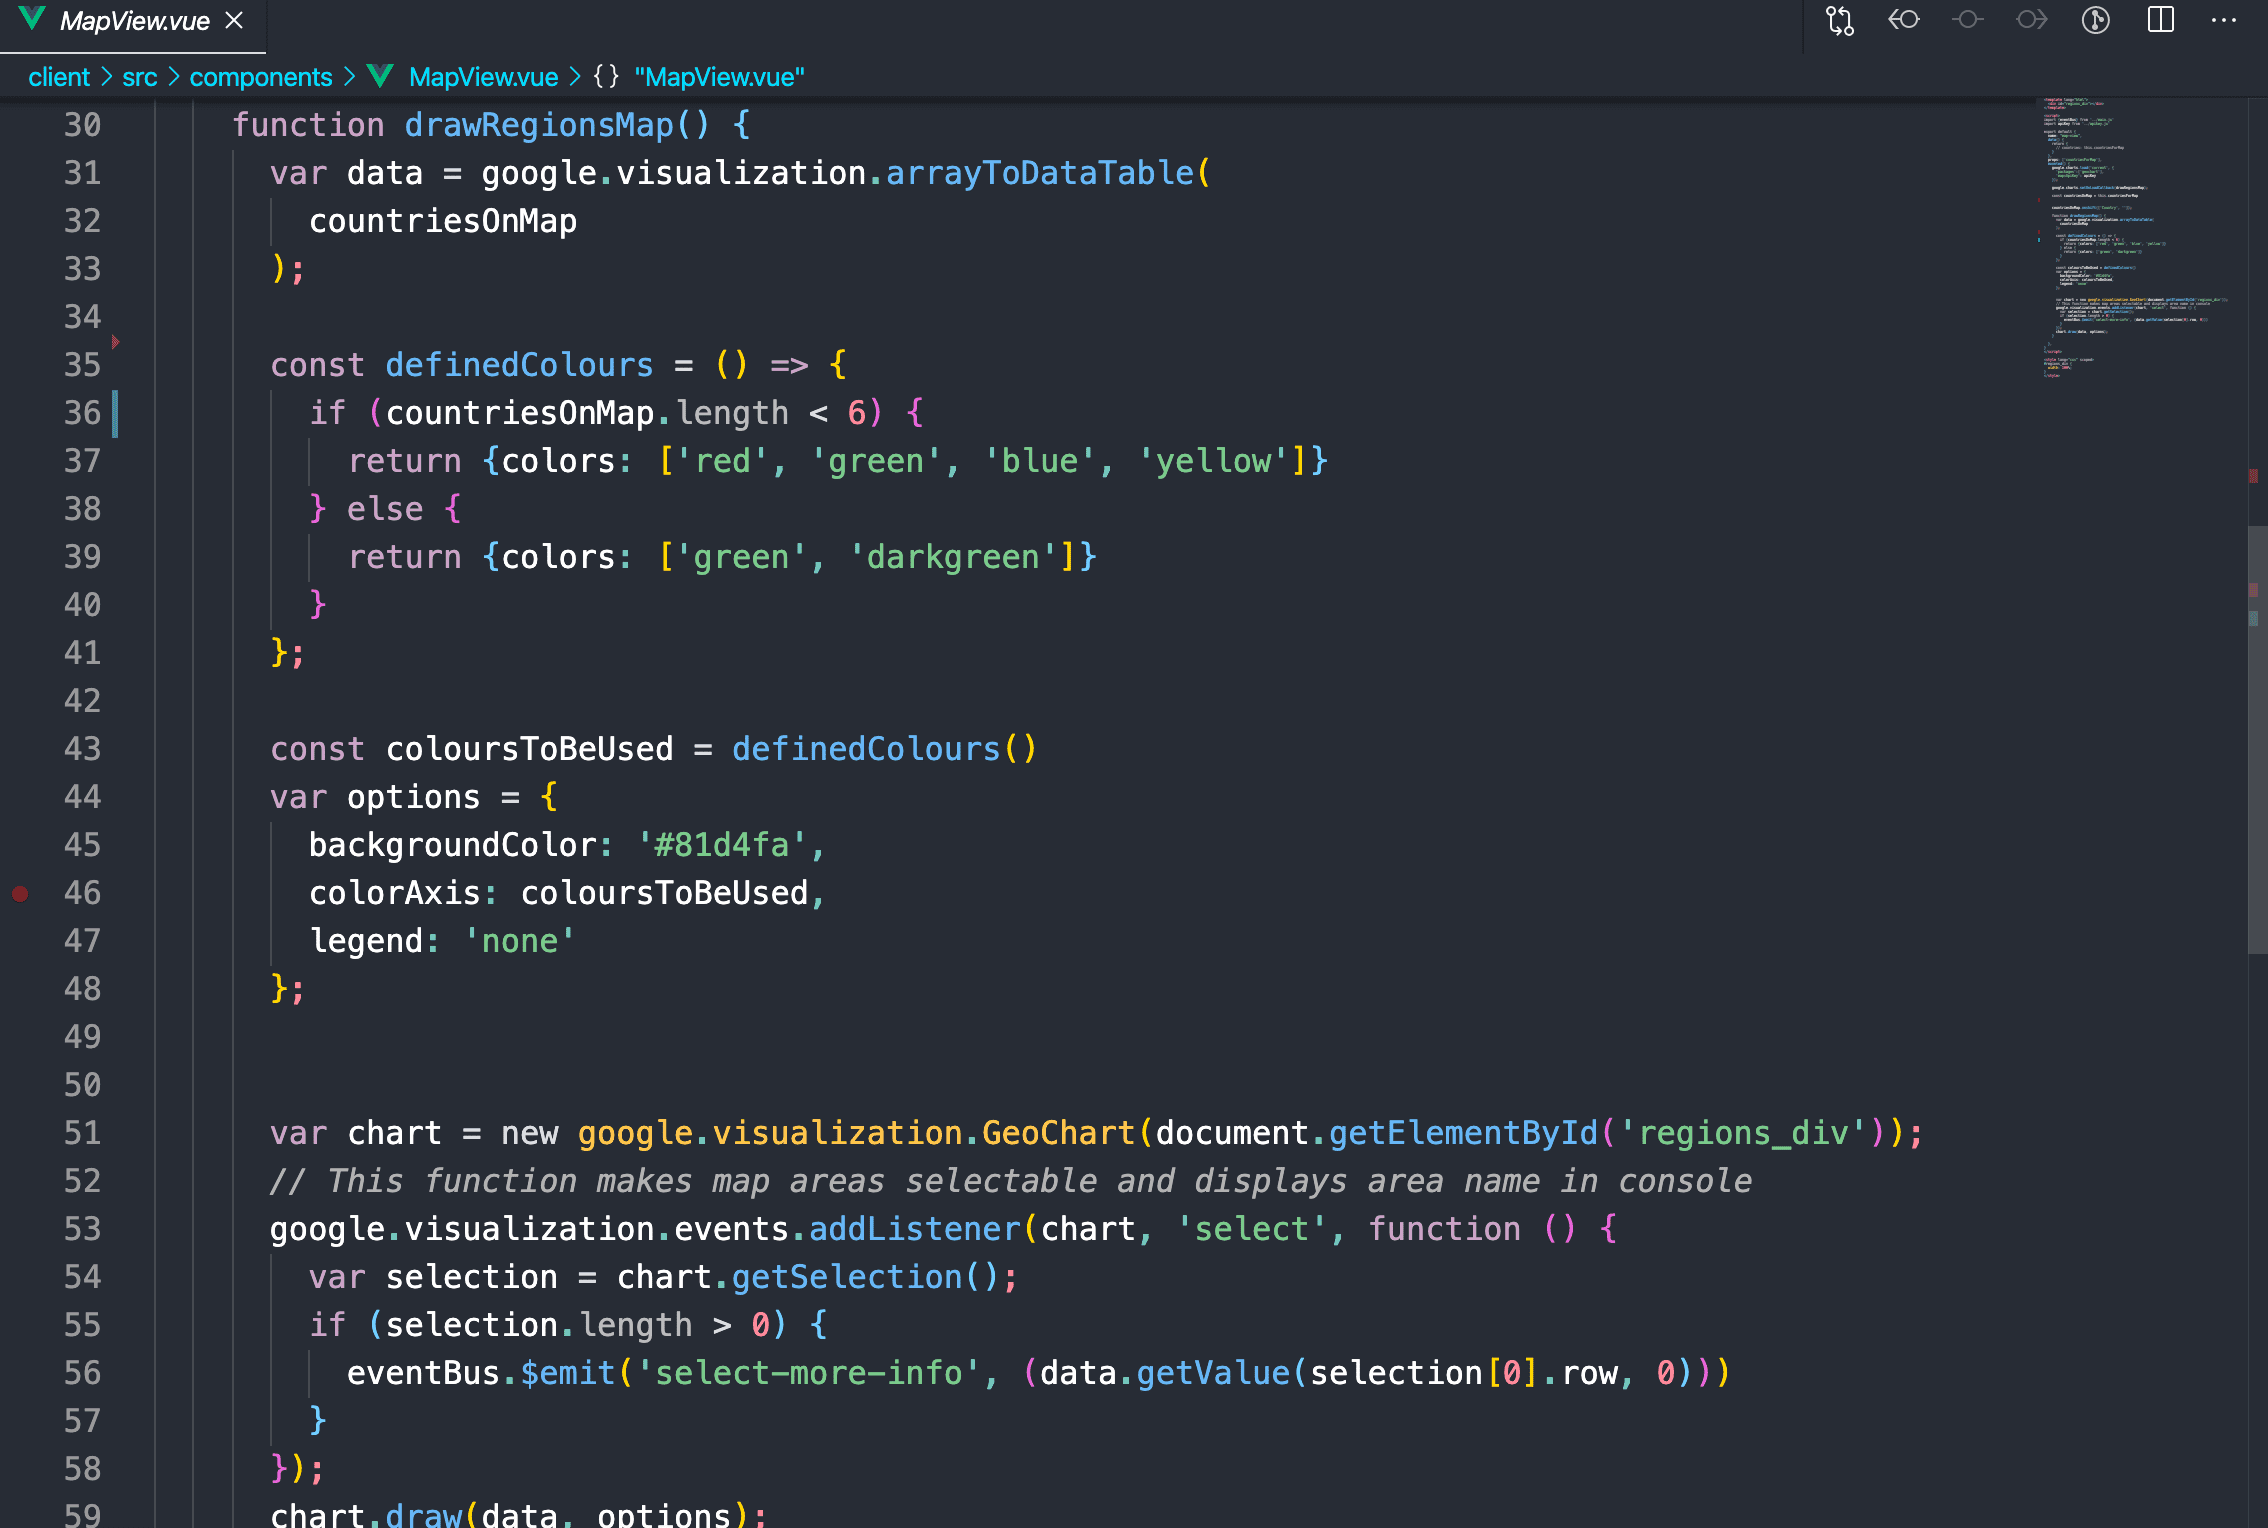Click the MapView.vue file breadcrumb
This screenshot has width=2268, height=1528.
point(483,77)
